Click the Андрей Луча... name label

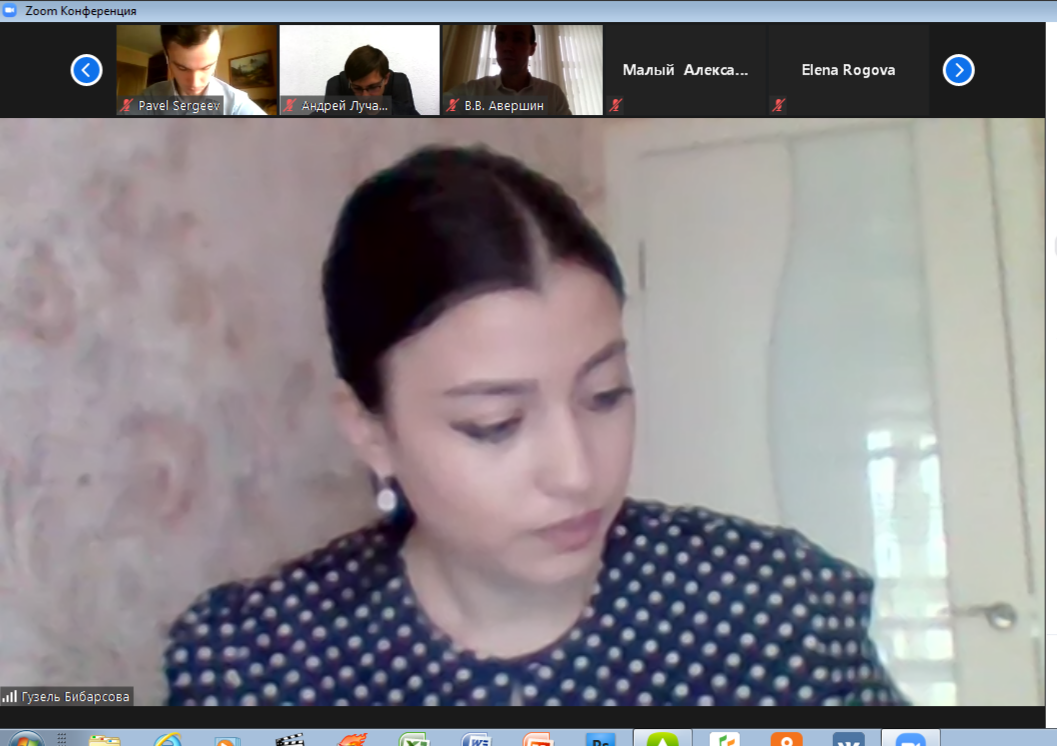(x=344, y=106)
